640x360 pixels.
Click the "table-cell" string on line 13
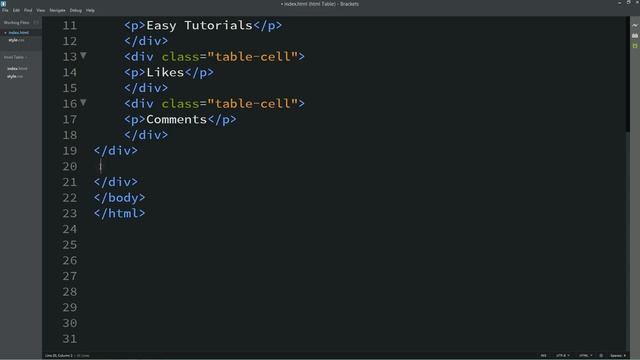(253, 56)
